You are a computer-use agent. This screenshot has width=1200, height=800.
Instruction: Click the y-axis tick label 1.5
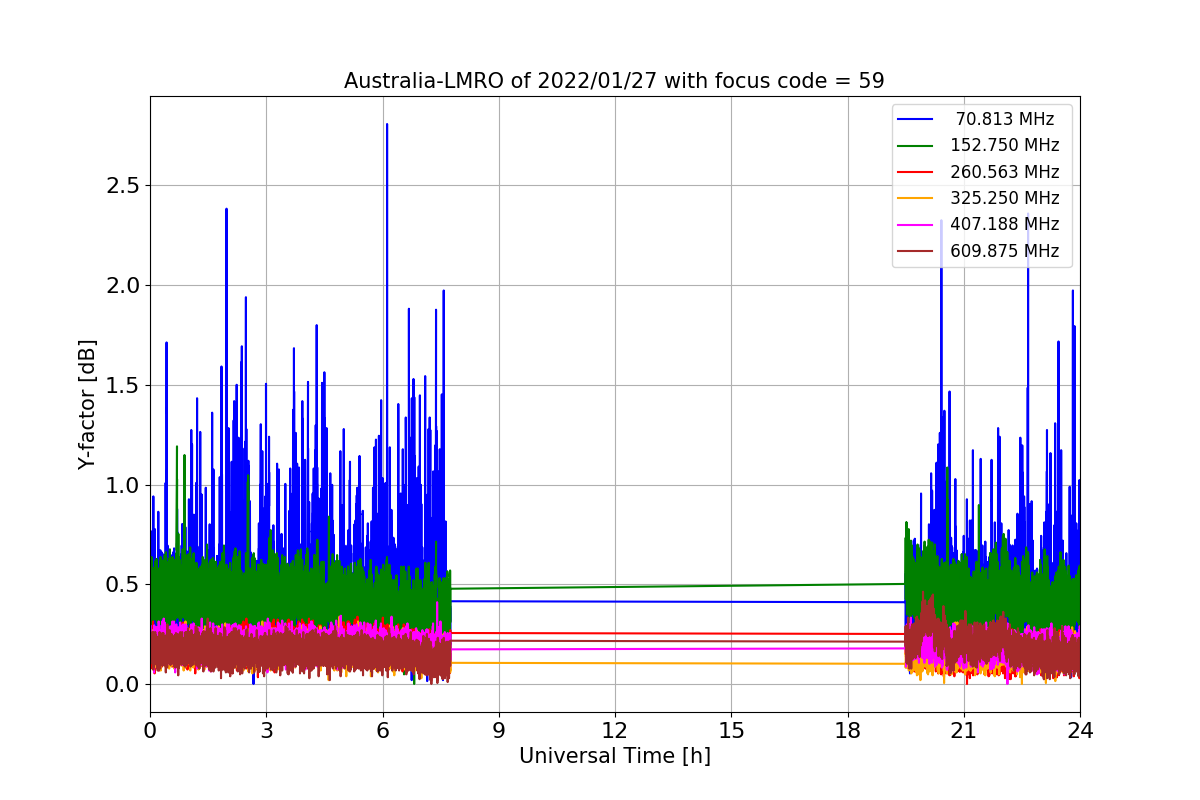click(x=124, y=385)
